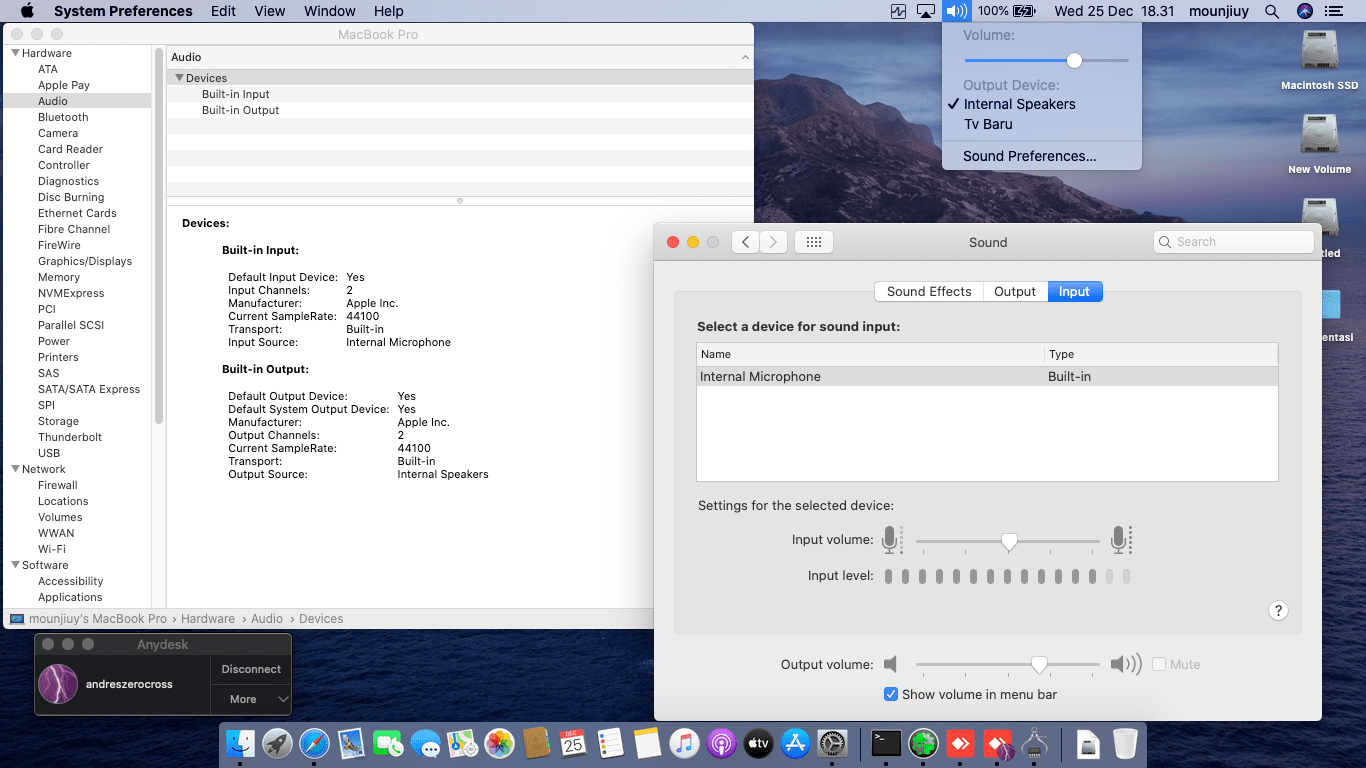This screenshot has height=768, width=1366.
Task: Select Wi-Fi in the Network sidebar
Action: (x=52, y=549)
